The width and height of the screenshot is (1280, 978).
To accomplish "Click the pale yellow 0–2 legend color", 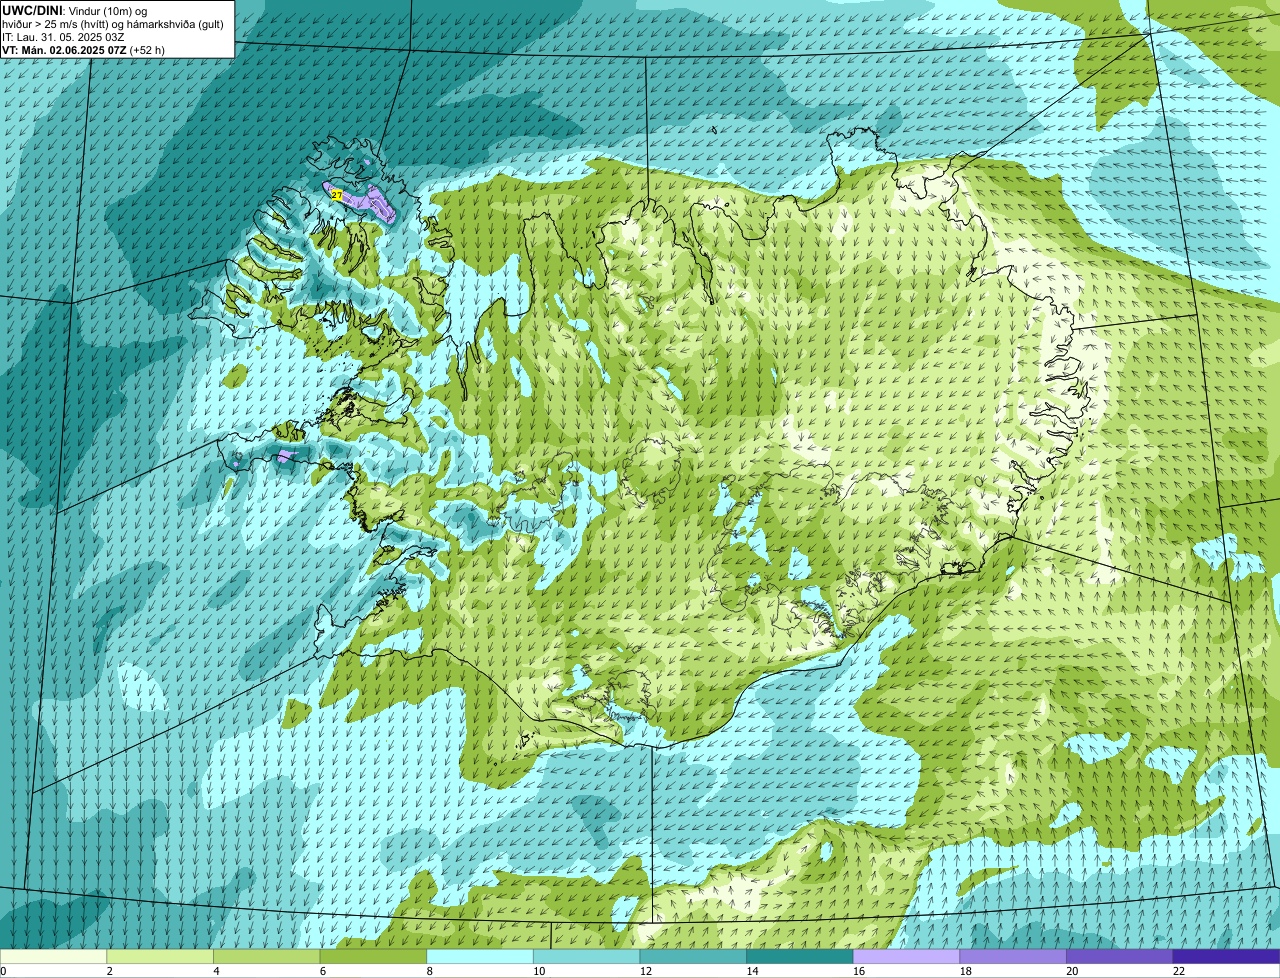I will click(x=53, y=957).
